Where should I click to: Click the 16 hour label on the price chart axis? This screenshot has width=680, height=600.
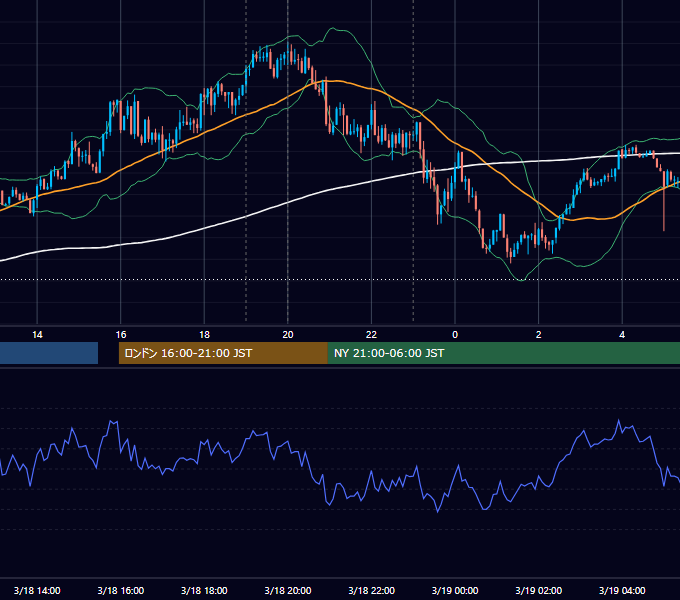tap(121, 335)
